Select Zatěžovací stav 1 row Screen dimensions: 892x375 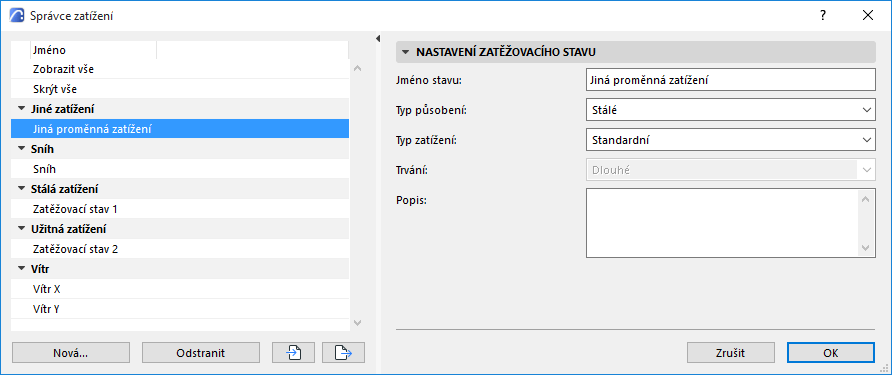pos(180,209)
